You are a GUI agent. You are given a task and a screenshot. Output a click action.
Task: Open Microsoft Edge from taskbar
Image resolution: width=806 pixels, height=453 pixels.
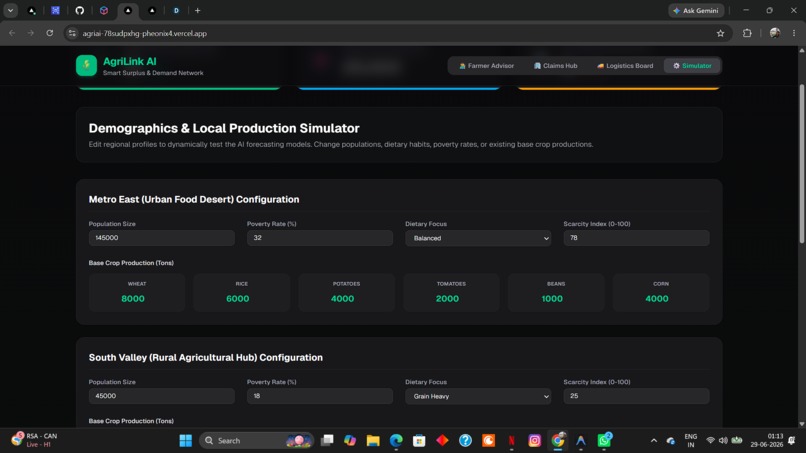(x=396, y=441)
